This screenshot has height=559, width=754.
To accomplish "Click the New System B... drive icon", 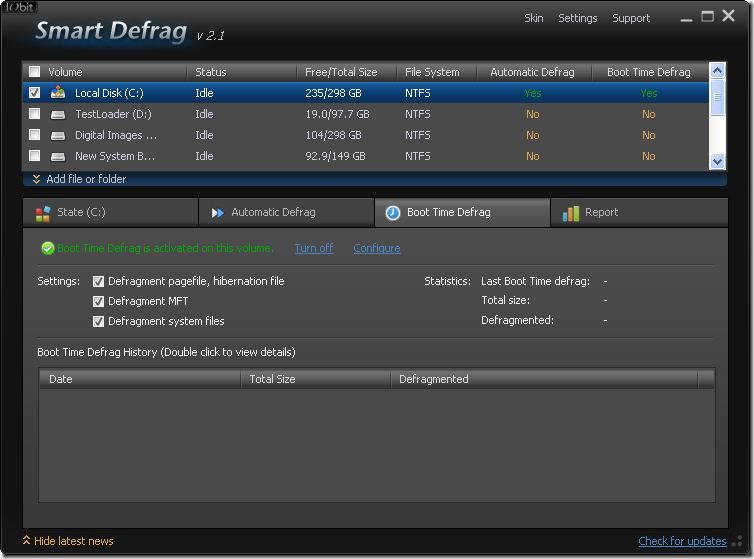I will [x=58, y=156].
